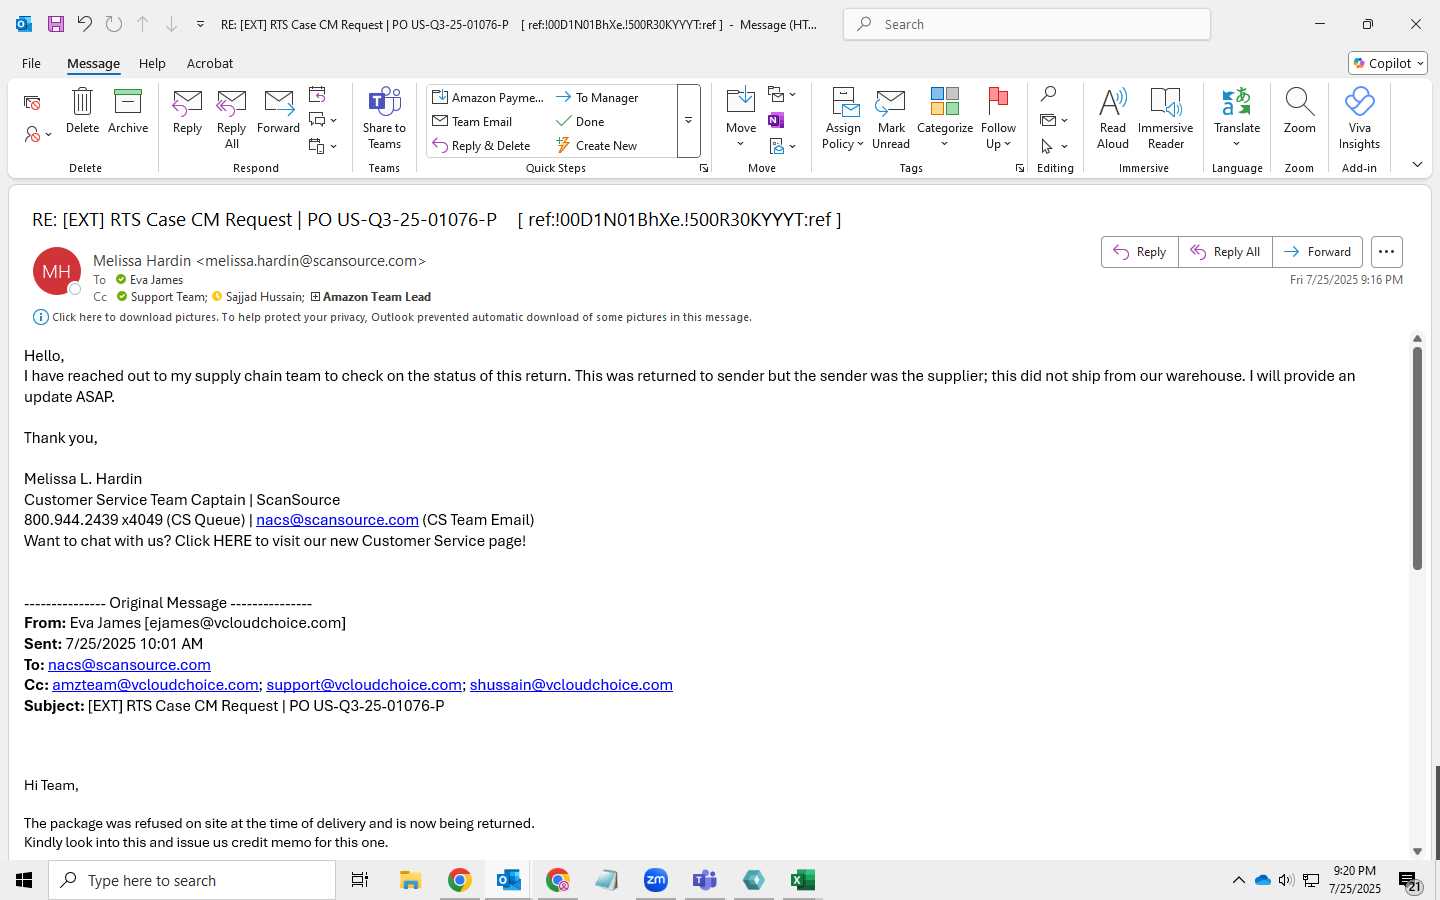1440x900 pixels.
Task: Open File Explorer from the taskbar
Action: point(410,880)
